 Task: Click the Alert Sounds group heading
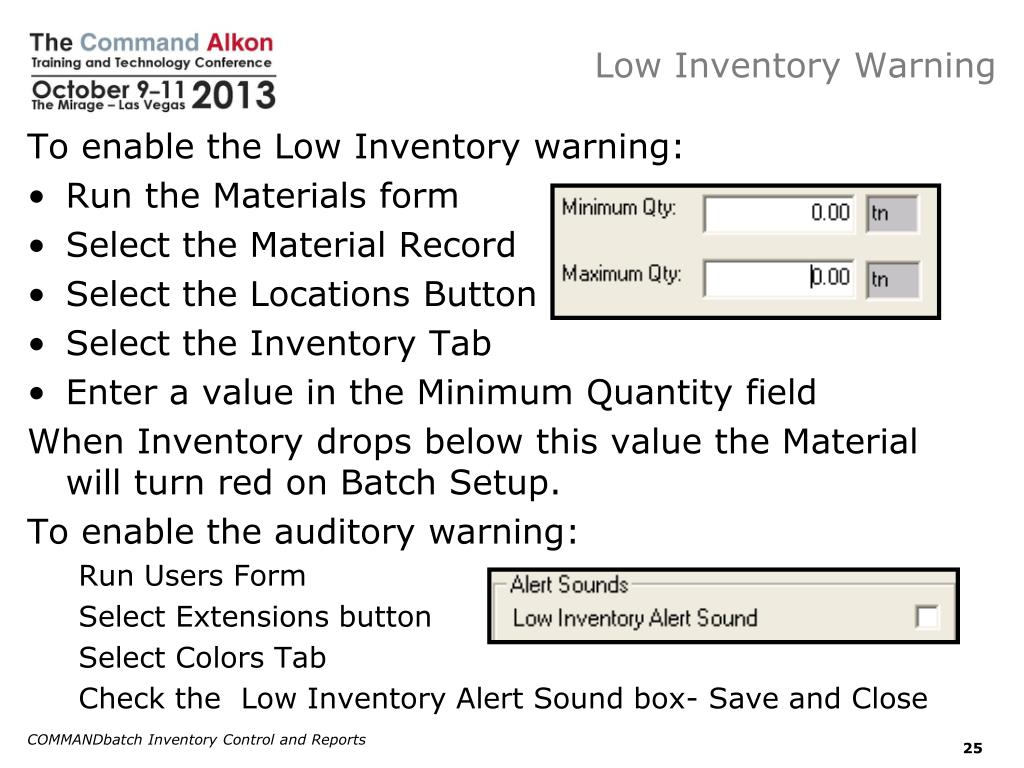[x=569, y=584]
